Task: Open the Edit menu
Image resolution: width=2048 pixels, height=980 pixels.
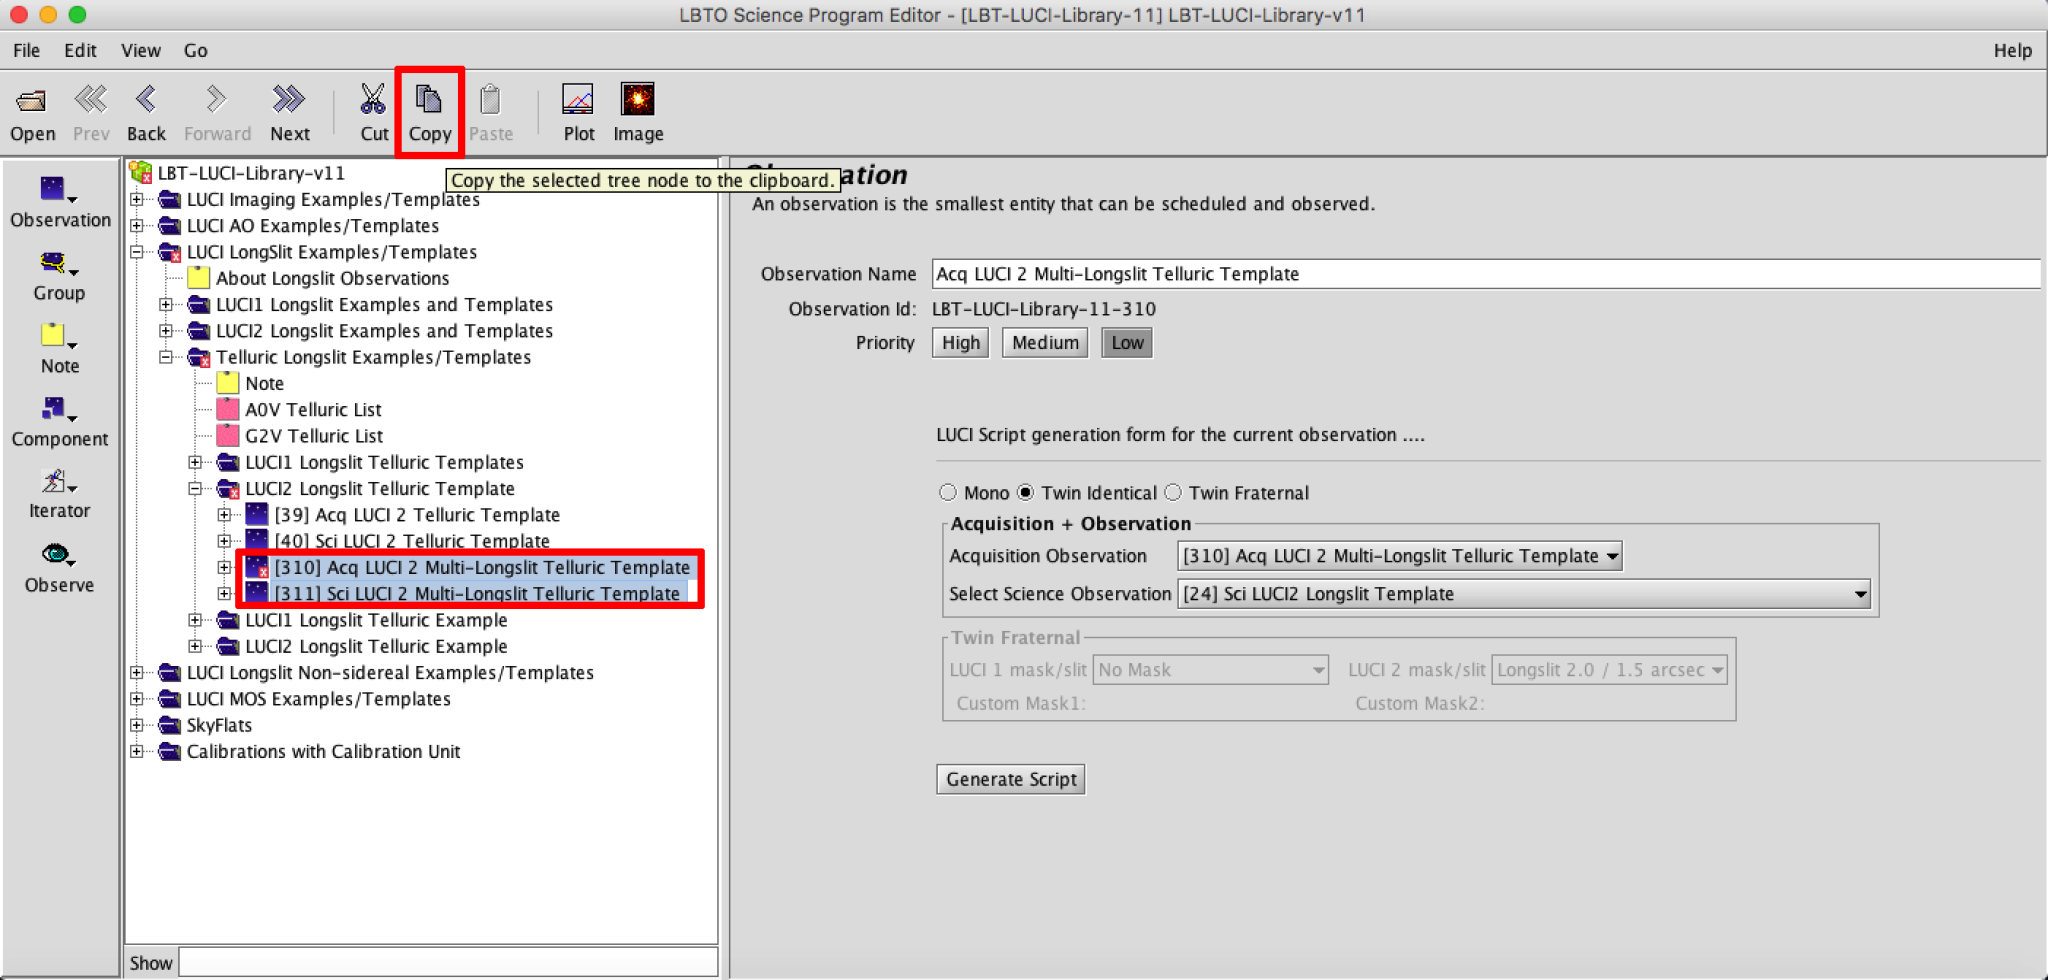Action: (x=80, y=50)
